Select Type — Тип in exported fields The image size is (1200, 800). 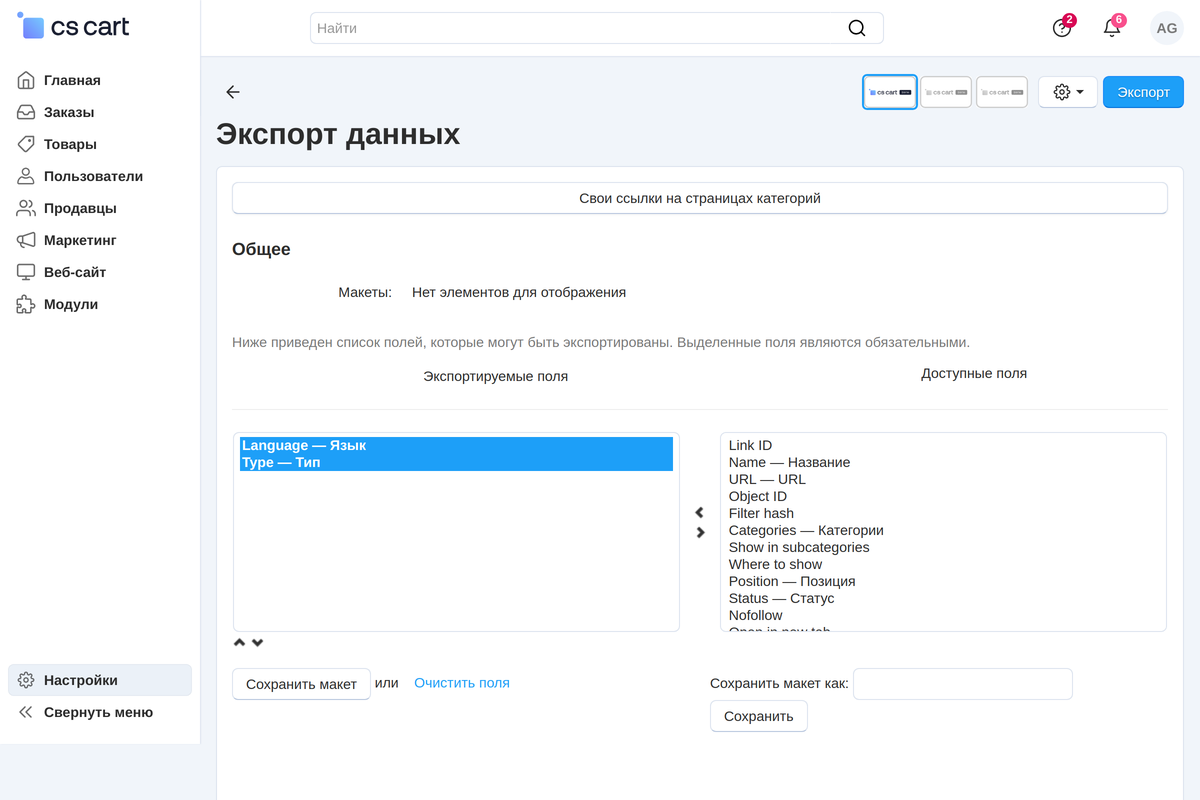click(x=456, y=462)
